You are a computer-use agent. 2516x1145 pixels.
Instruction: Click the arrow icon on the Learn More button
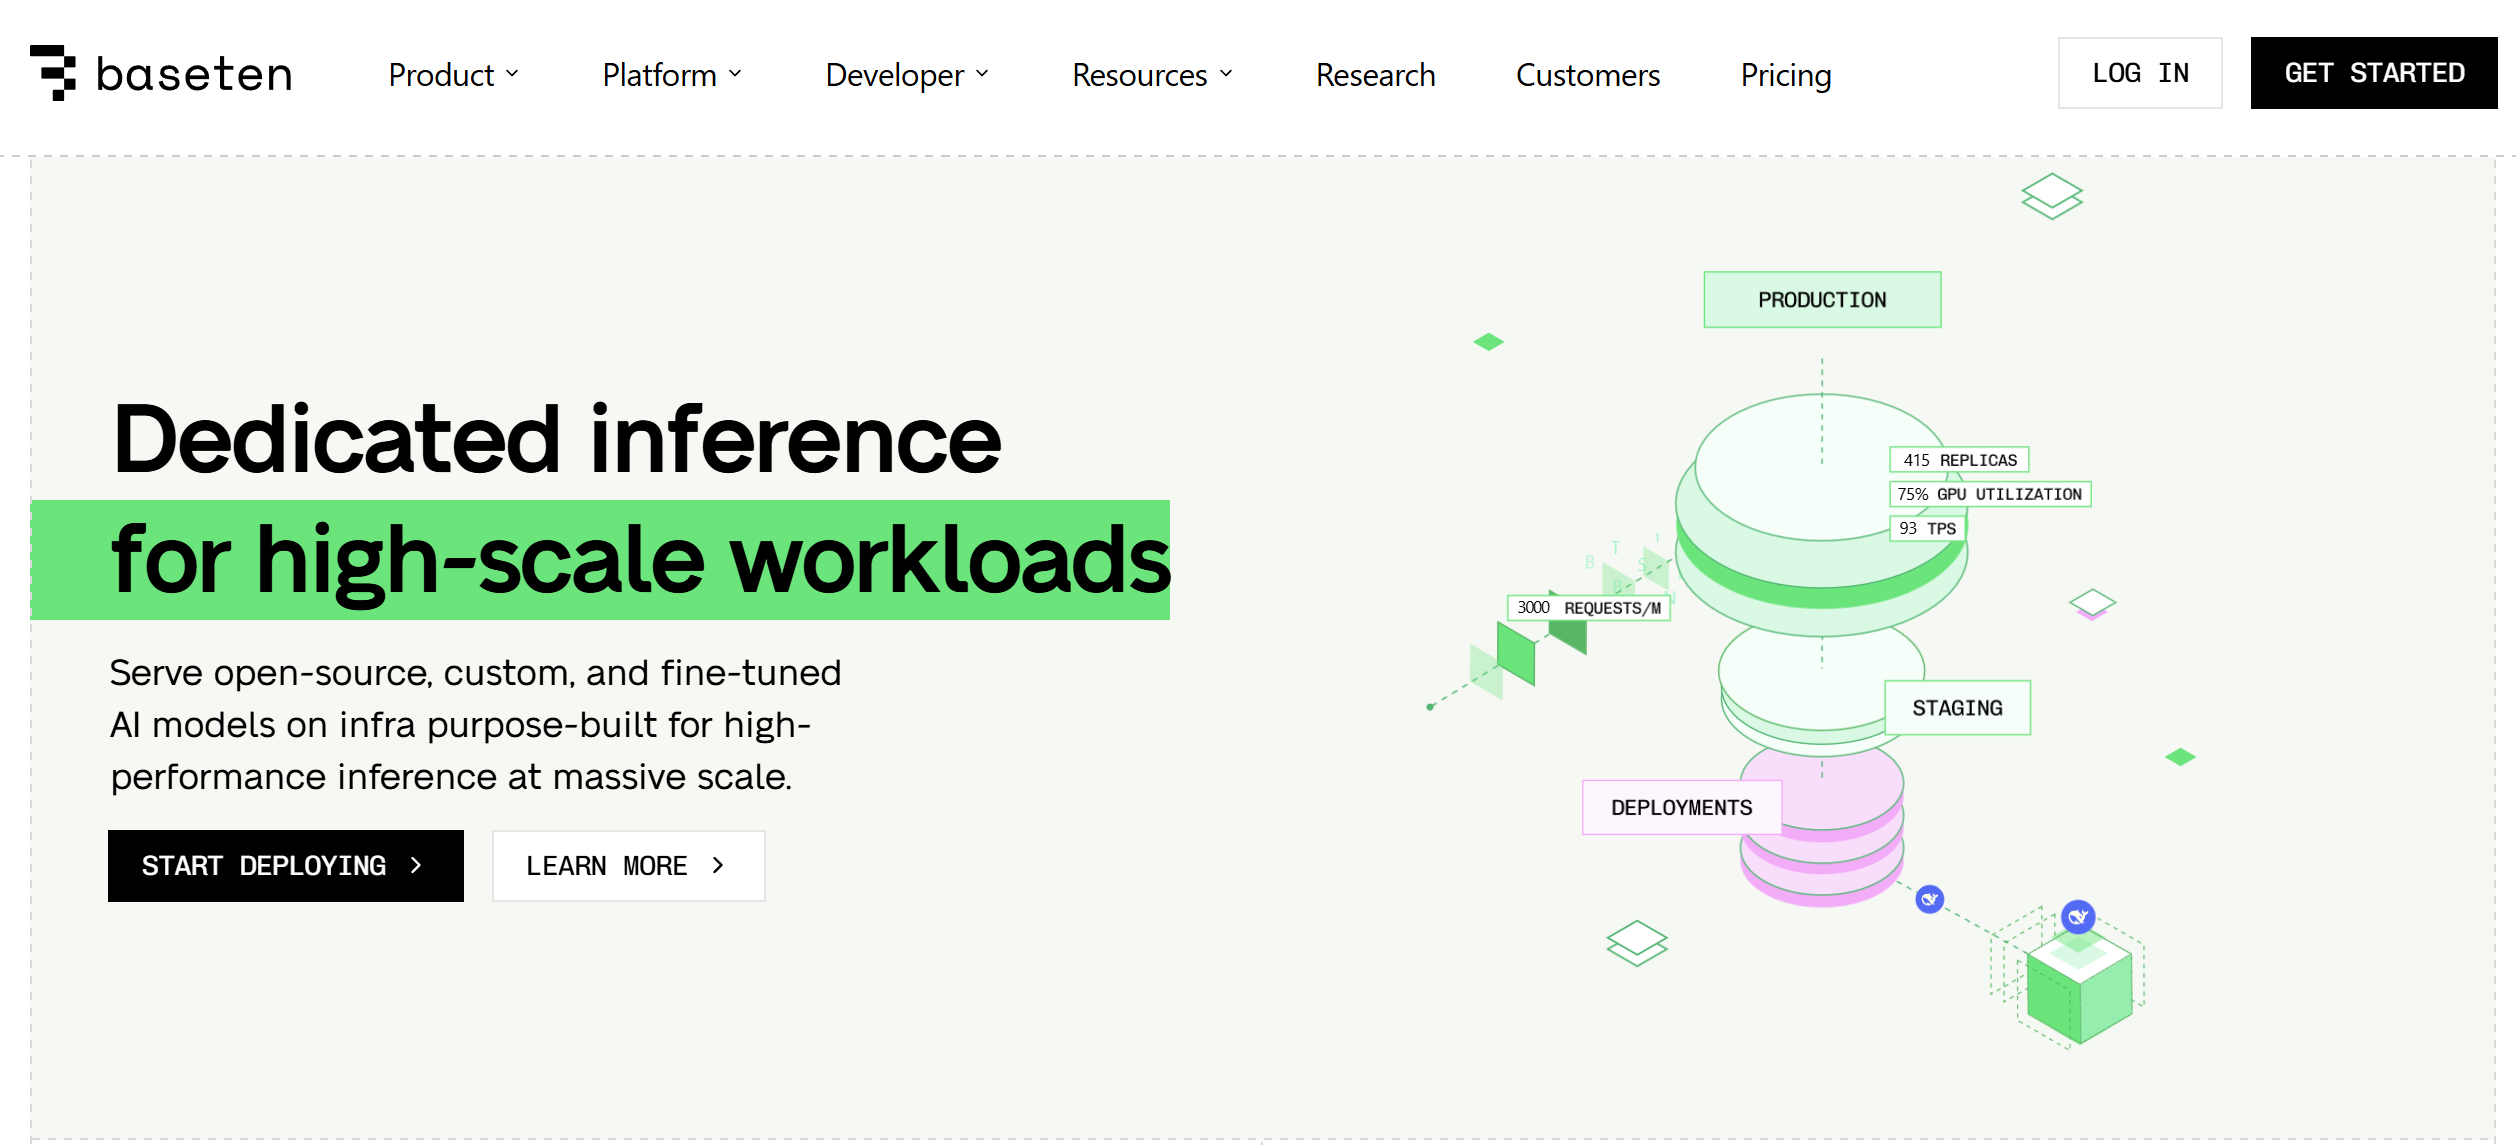pos(718,866)
